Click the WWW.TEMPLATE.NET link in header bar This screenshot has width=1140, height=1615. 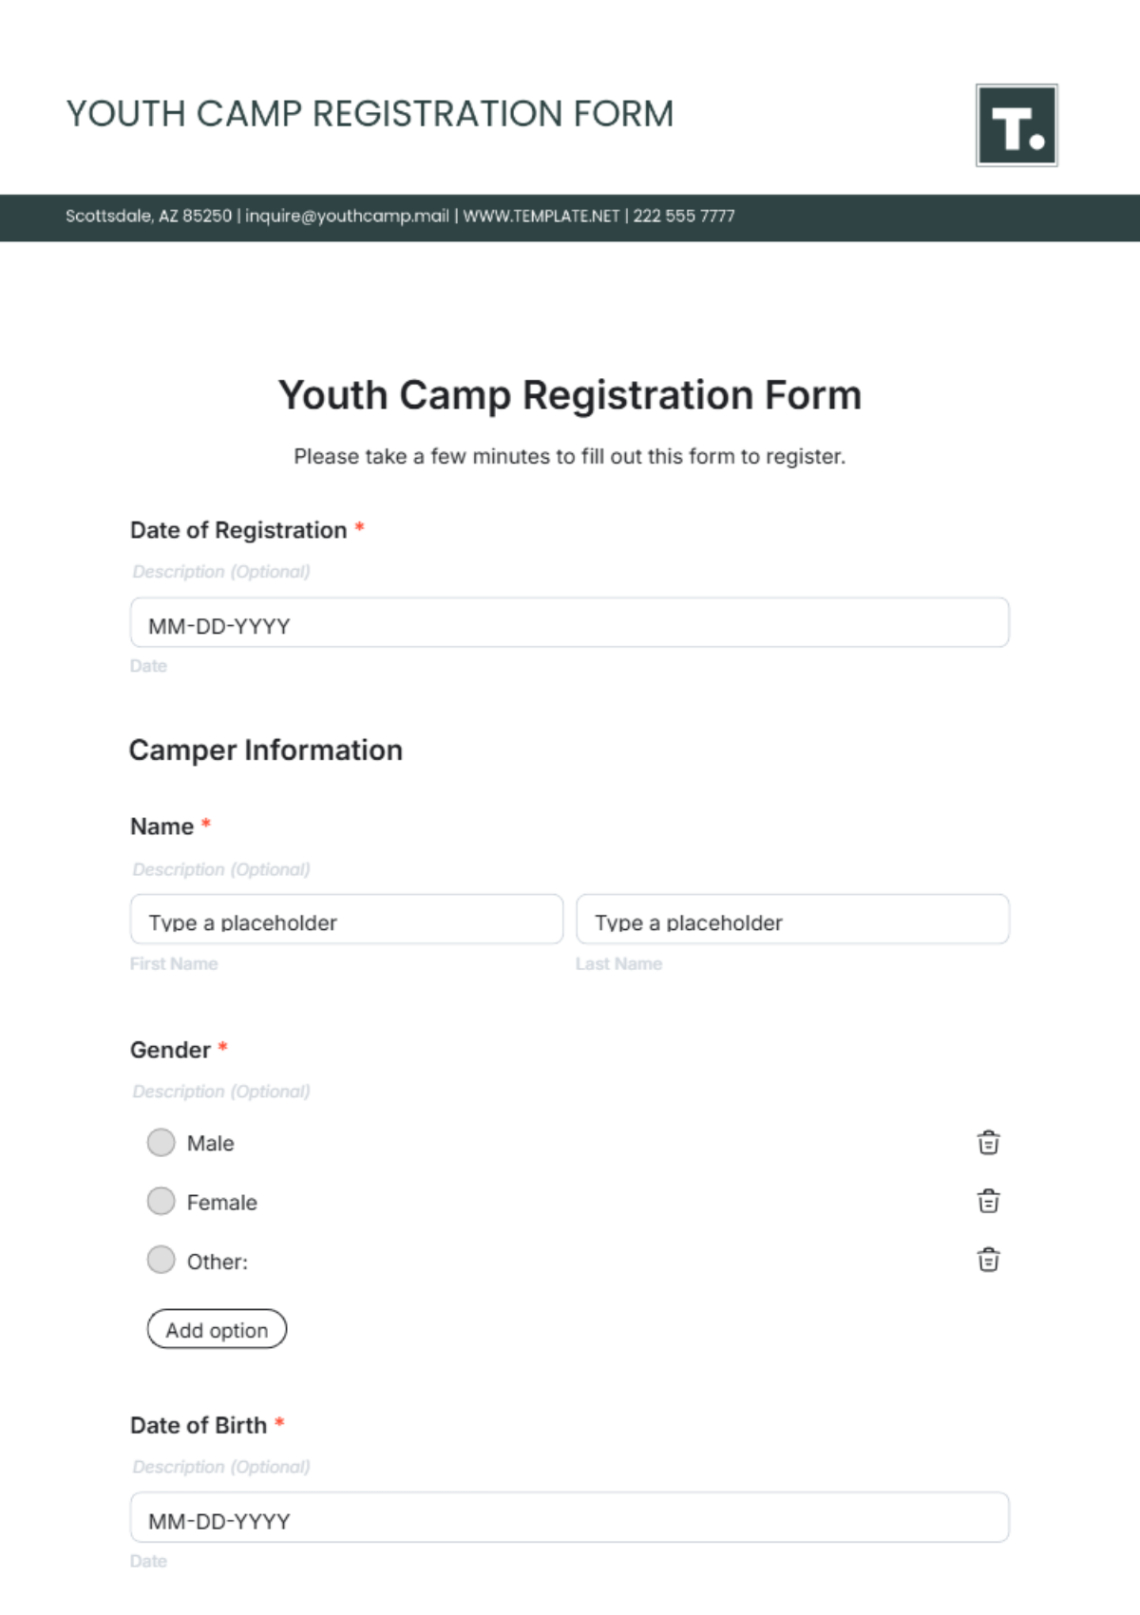point(541,216)
